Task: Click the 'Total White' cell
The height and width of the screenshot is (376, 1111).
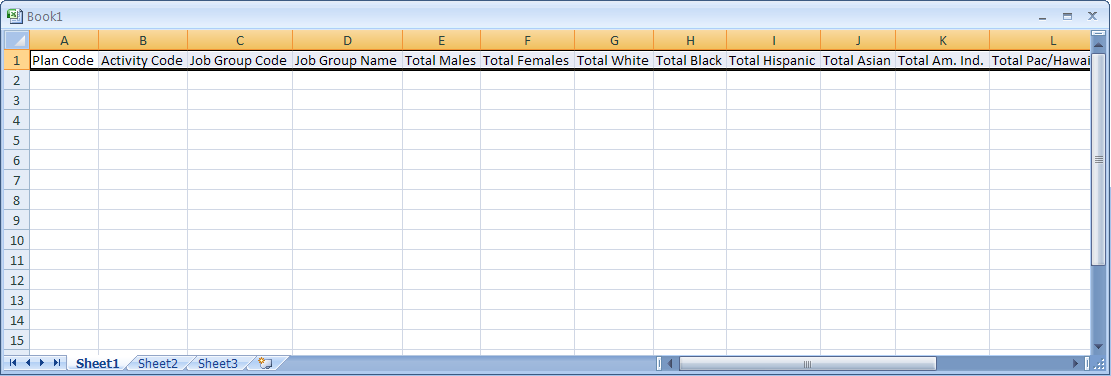Action: (614, 60)
